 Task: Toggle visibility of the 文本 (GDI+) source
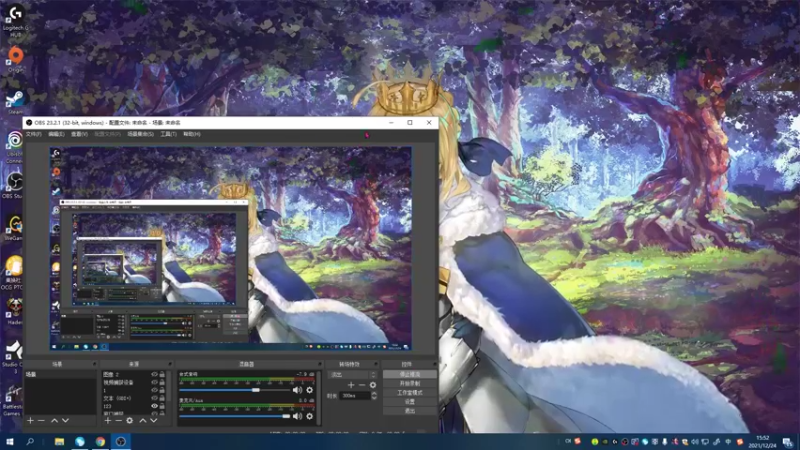154,398
